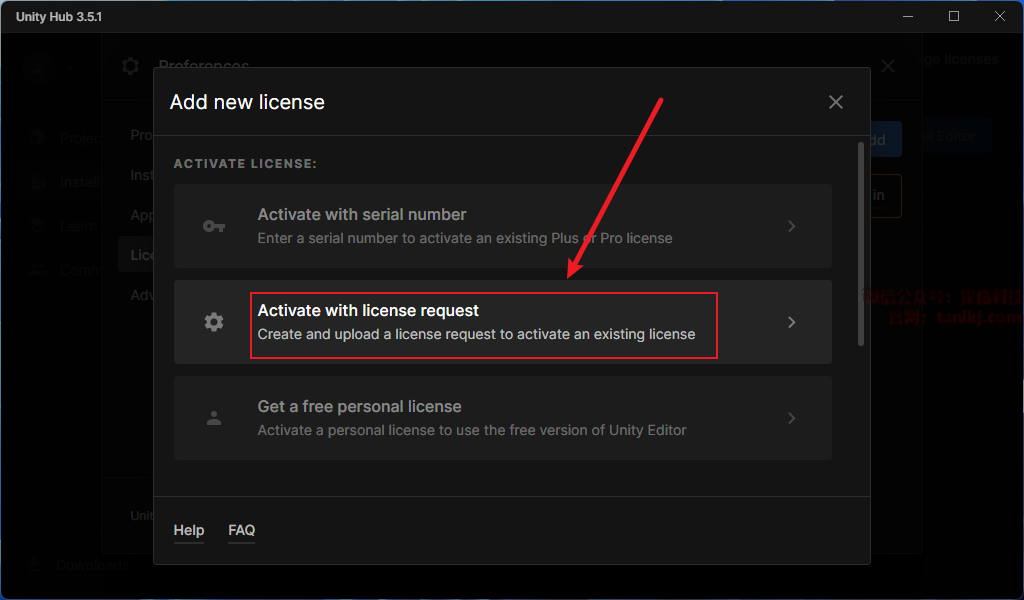Click the Preferences gear icon in the header
The width and height of the screenshot is (1024, 600).
[x=130, y=67]
